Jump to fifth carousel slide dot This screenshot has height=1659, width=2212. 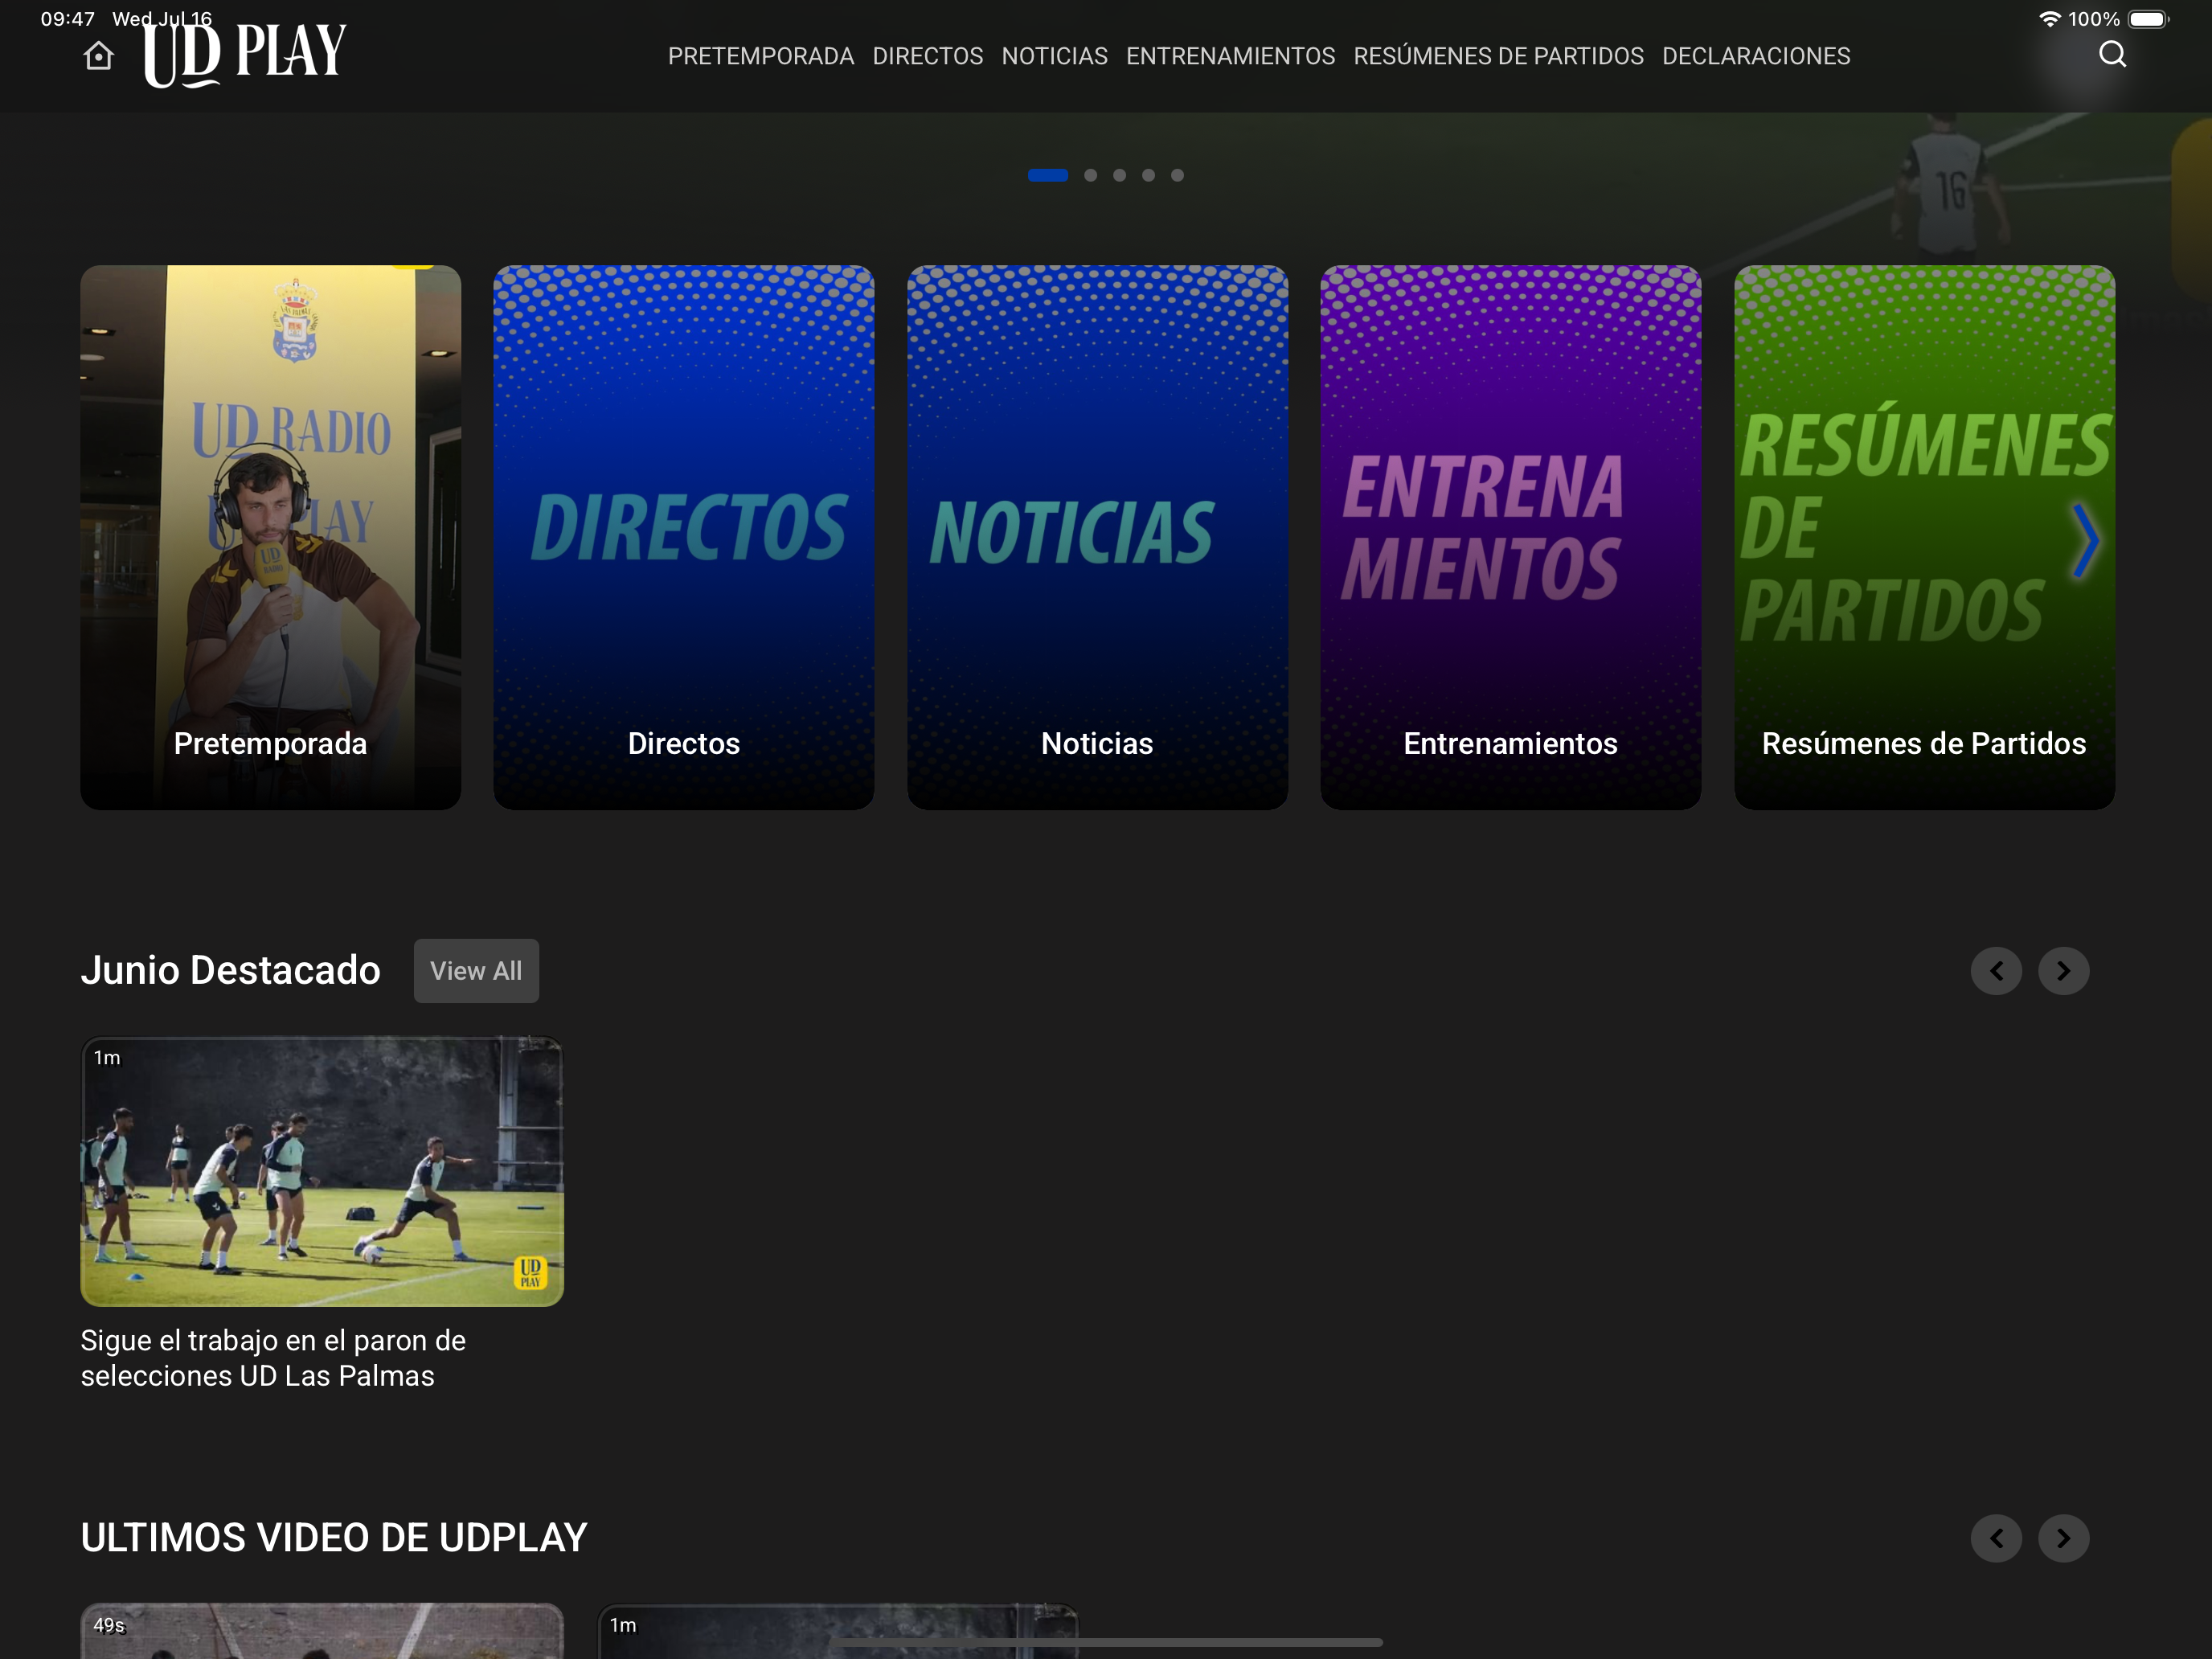click(x=1178, y=175)
